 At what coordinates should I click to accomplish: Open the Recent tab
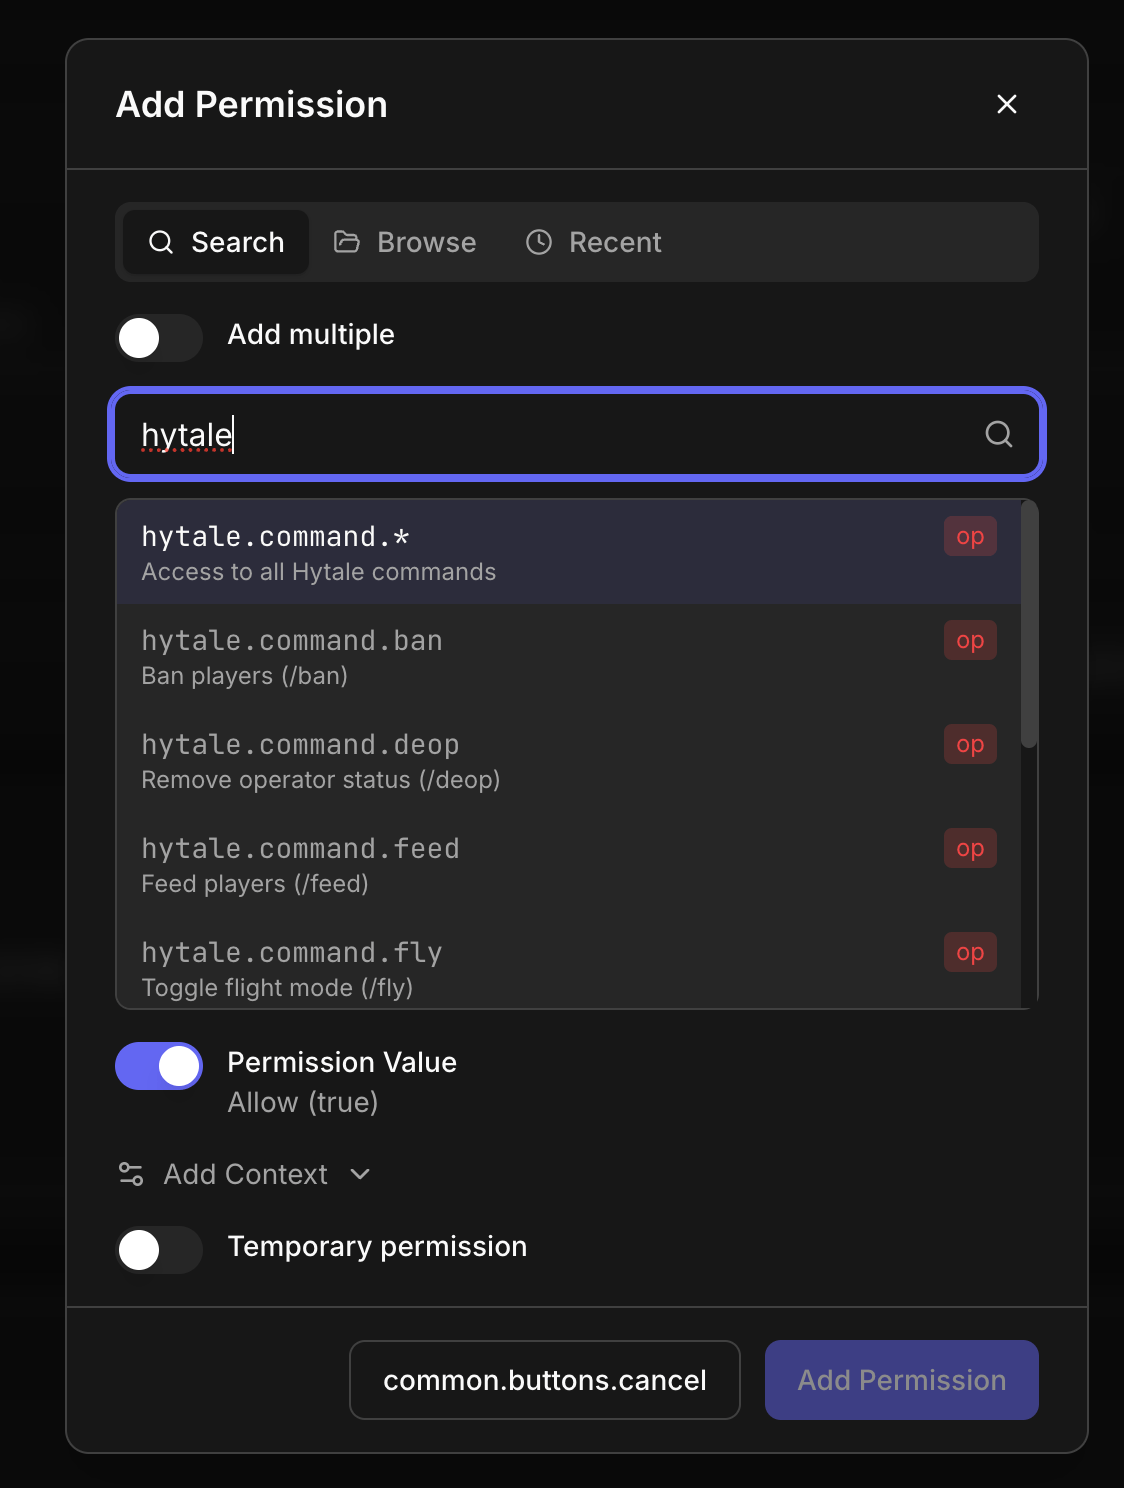[x=594, y=242]
